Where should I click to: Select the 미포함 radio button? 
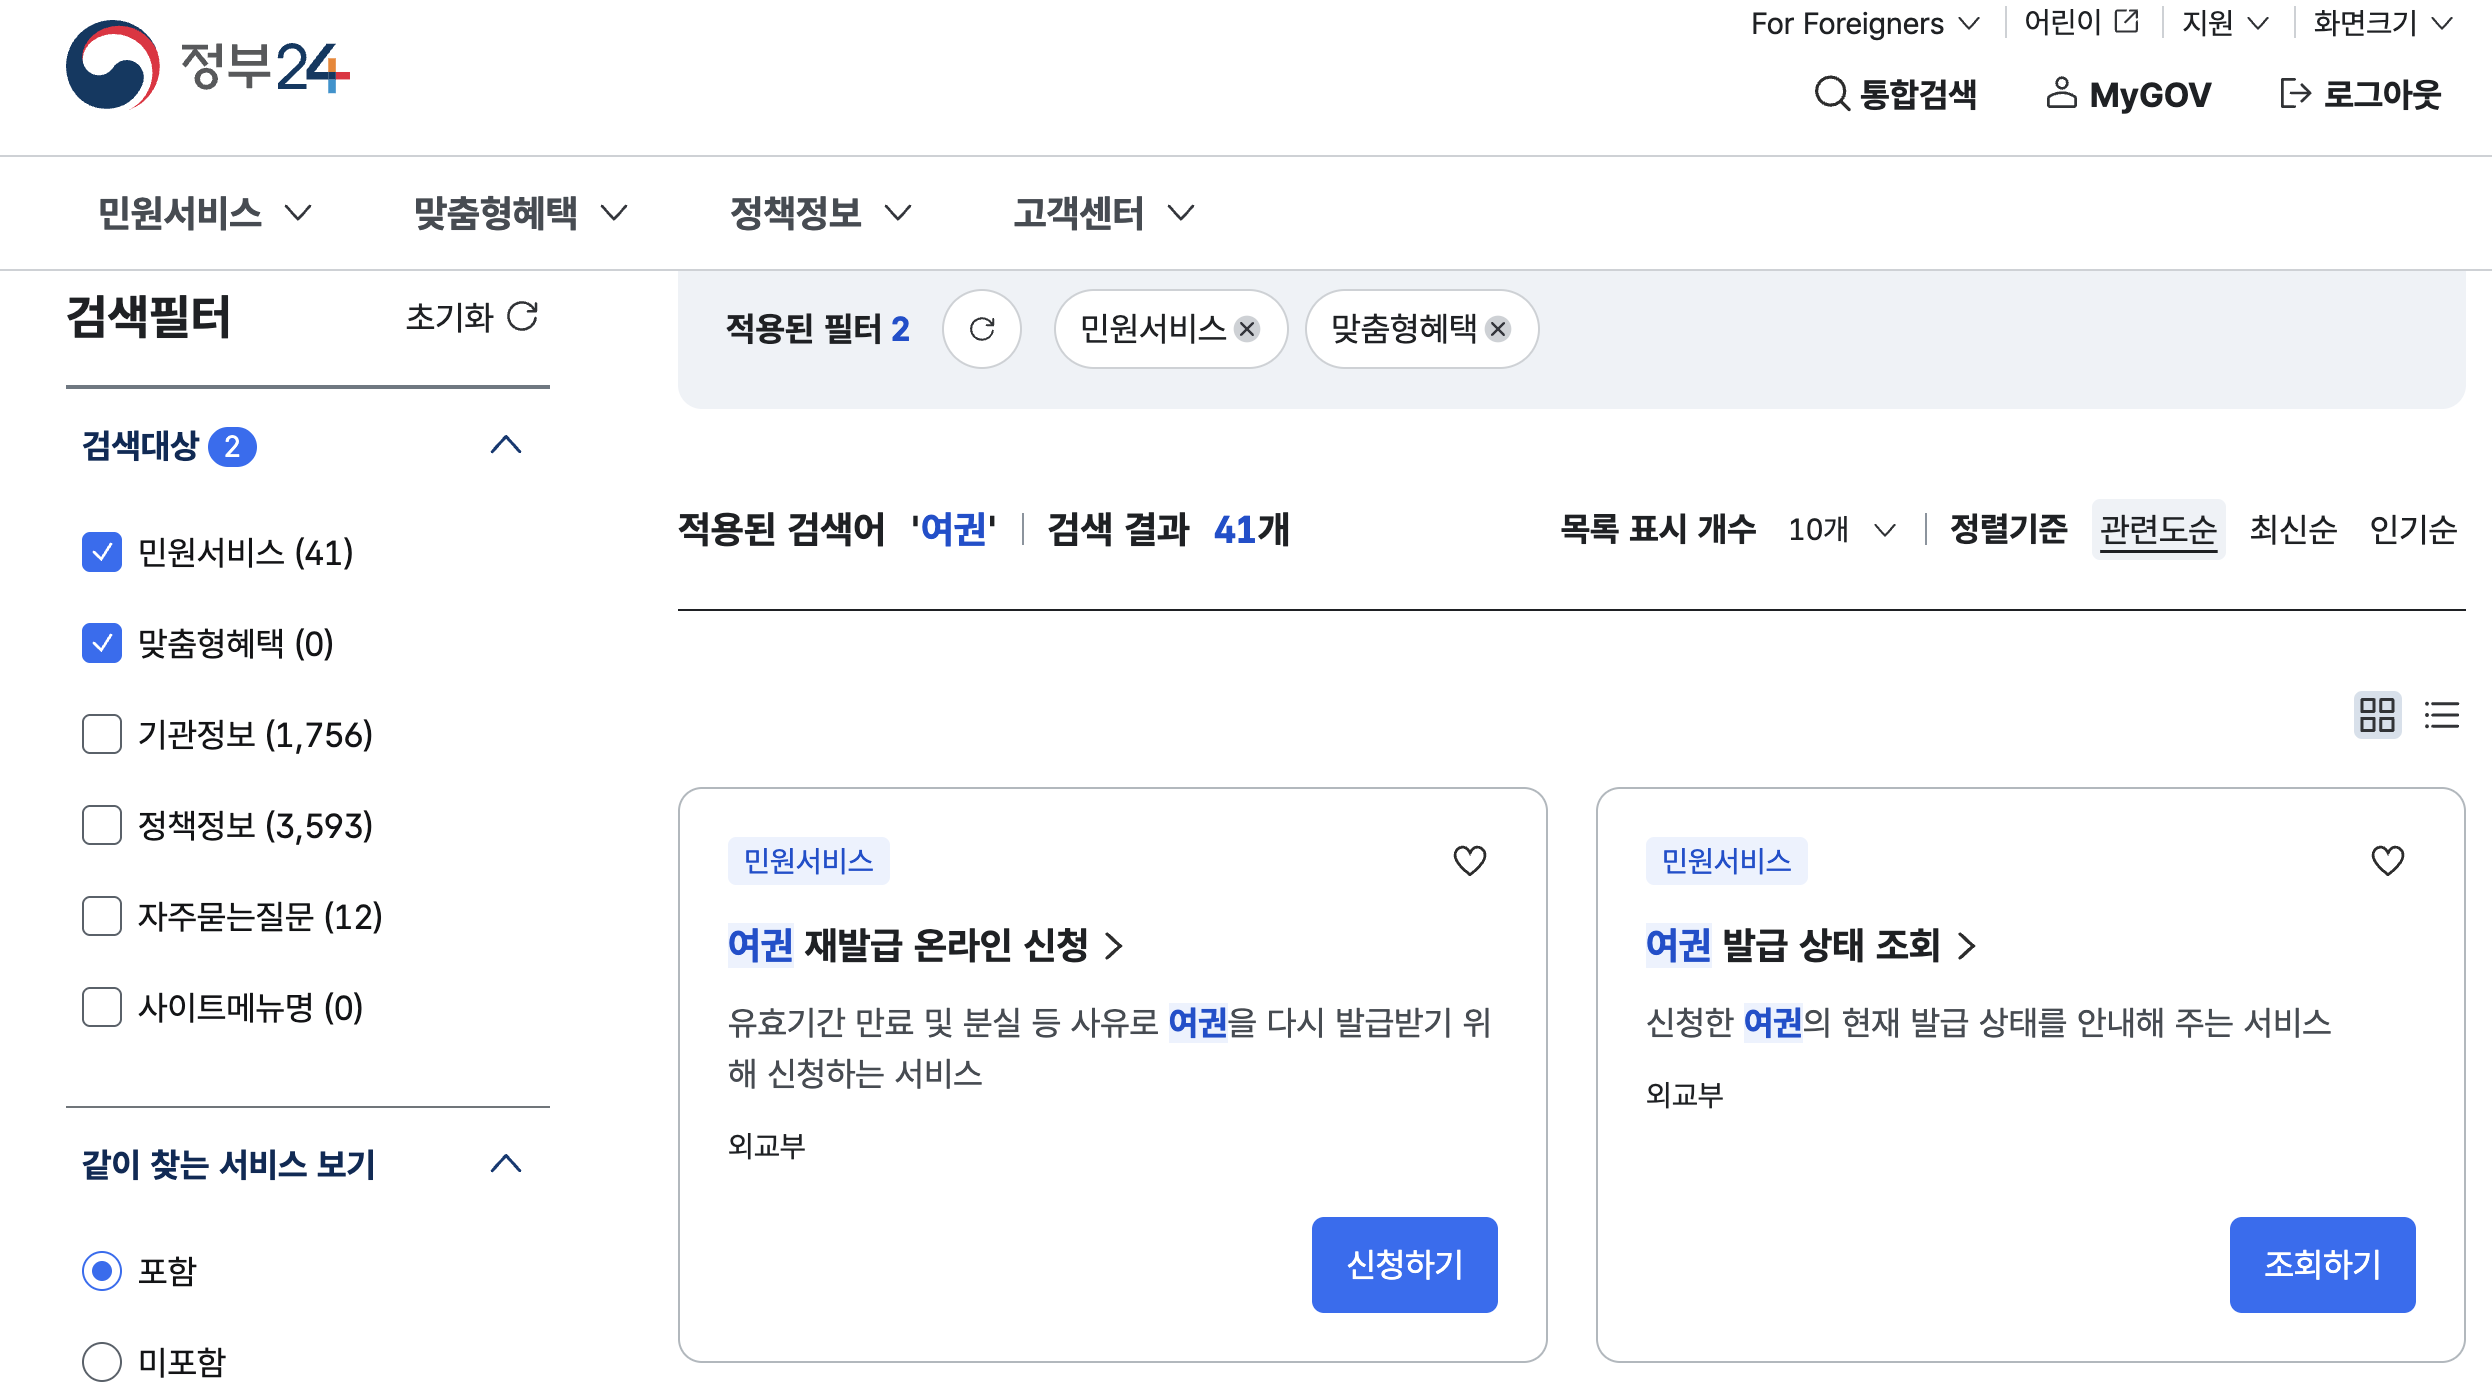click(102, 1361)
